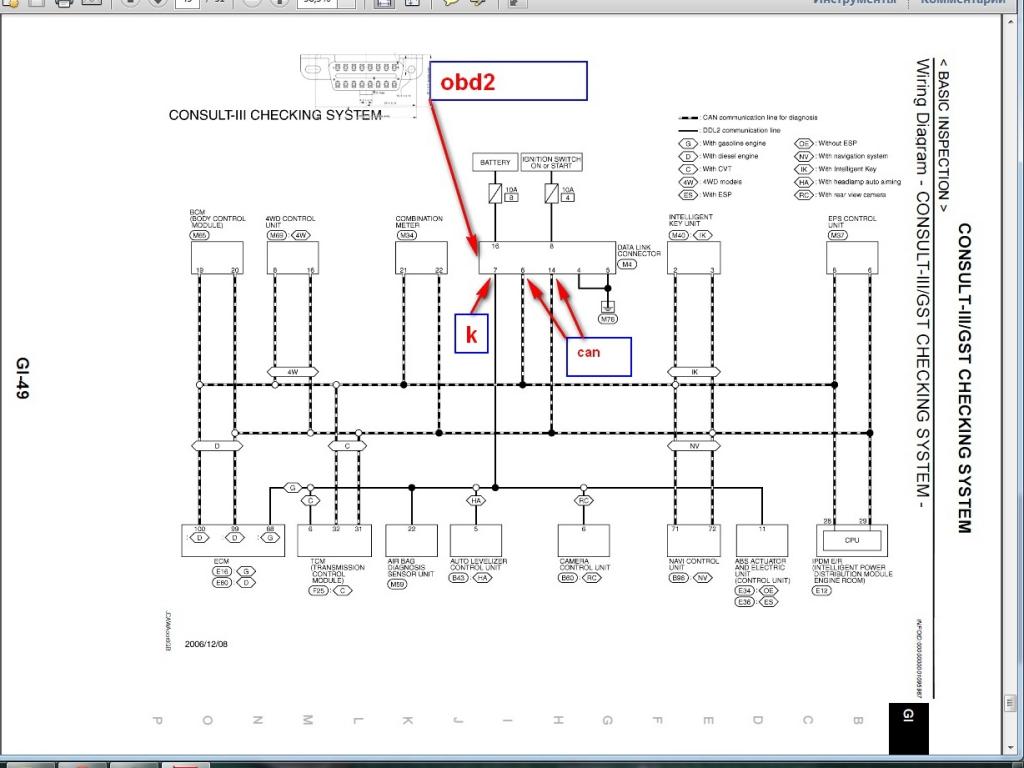
Task: Click the red obd2 annotation box
Action: (x=507, y=81)
